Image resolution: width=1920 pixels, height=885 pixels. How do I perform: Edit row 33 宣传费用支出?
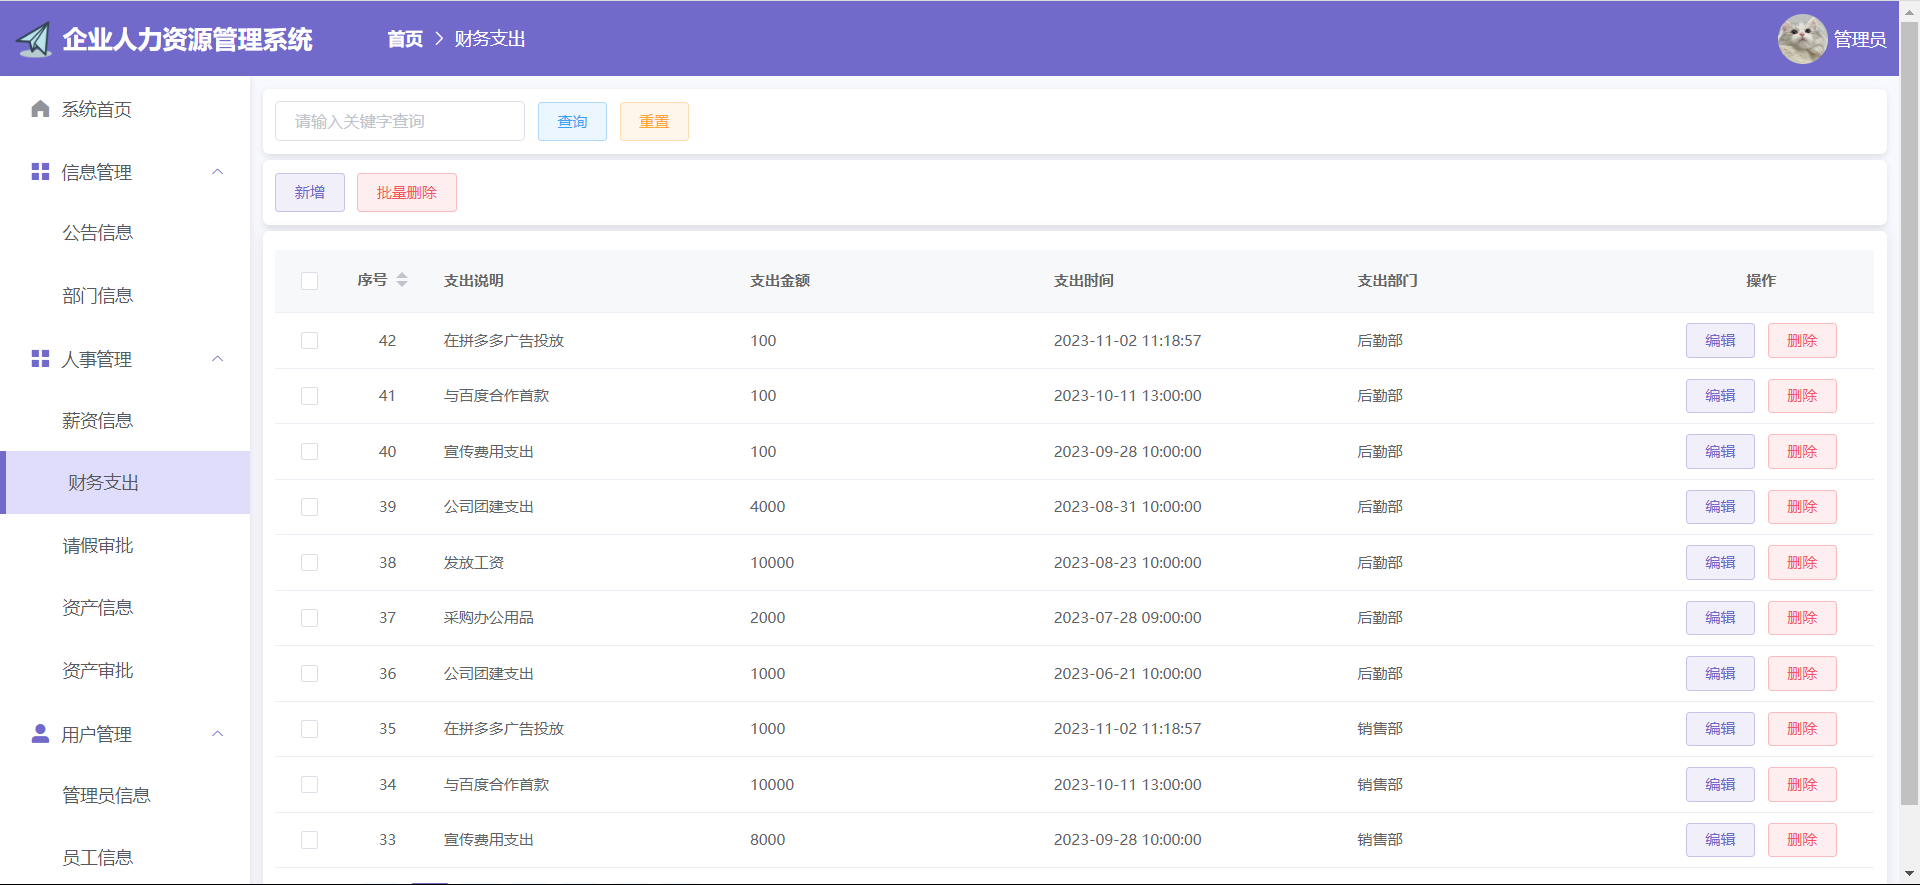click(x=1720, y=840)
